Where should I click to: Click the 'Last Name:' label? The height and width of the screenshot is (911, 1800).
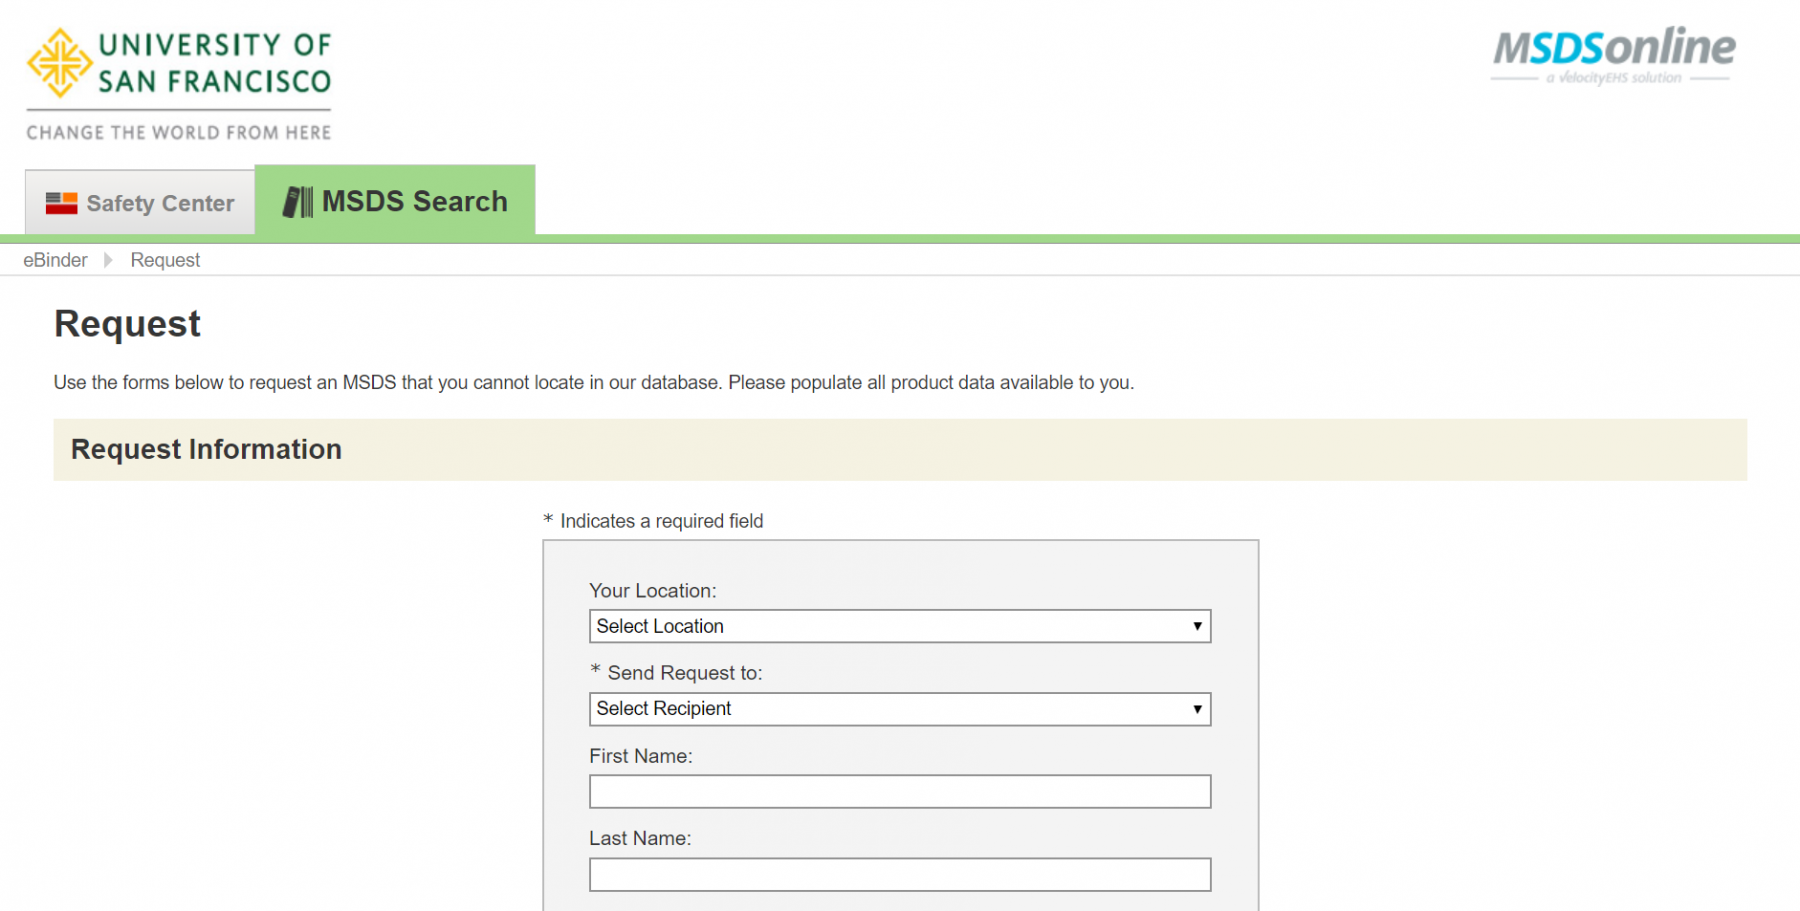click(640, 838)
